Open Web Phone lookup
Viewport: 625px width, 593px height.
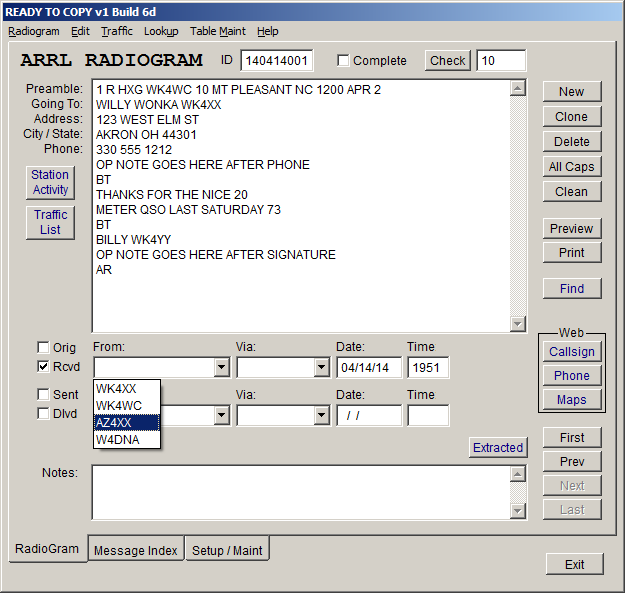pos(572,375)
